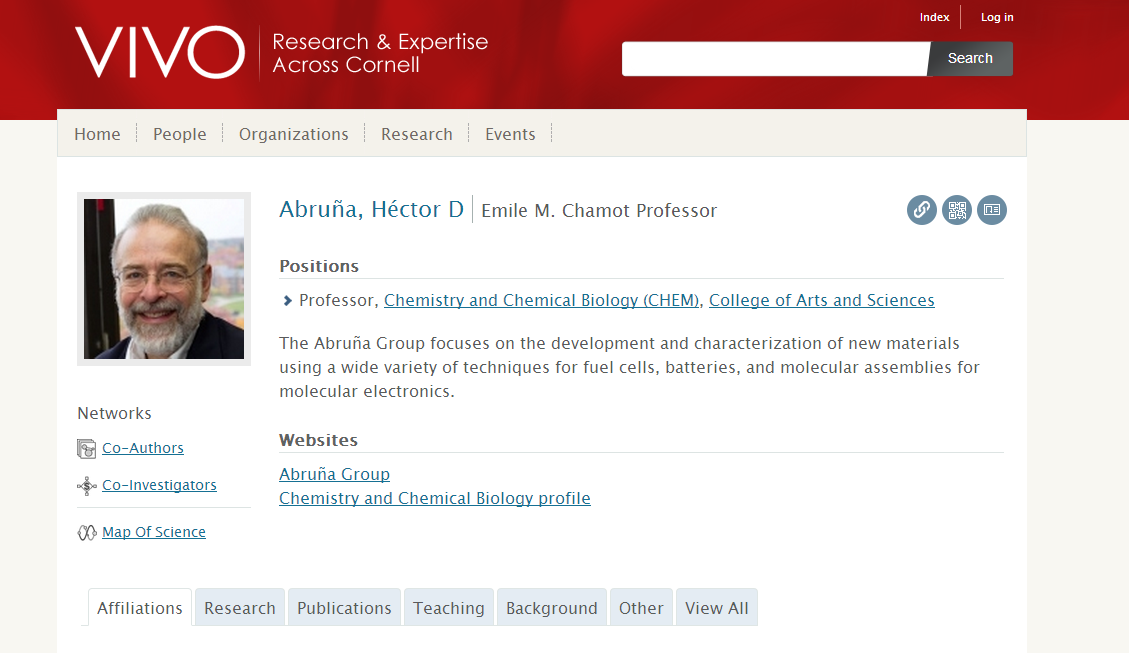Open the Map Of Science link
This screenshot has width=1129, height=653.
154,532
